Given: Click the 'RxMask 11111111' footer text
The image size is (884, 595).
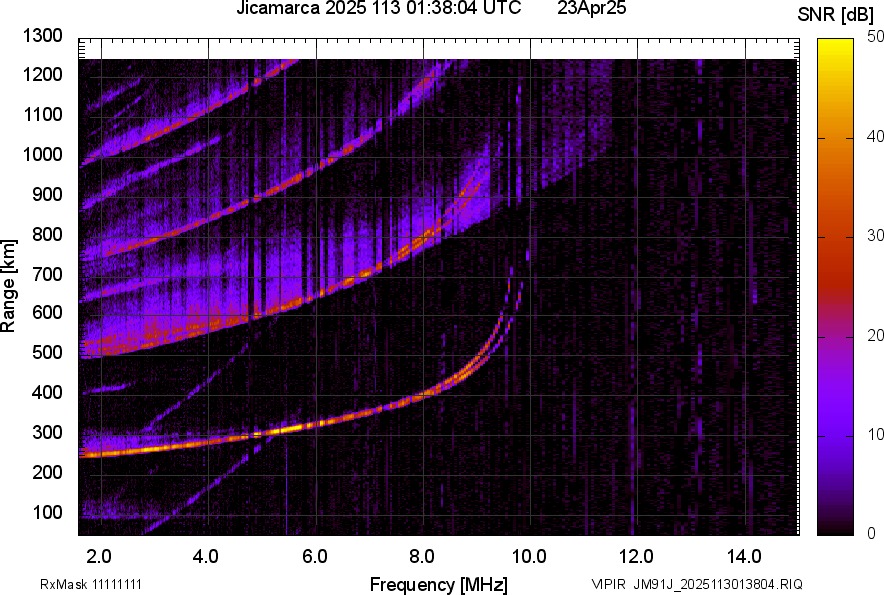Looking at the screenshot, I should pyautogui.click(x=91, y=584).
